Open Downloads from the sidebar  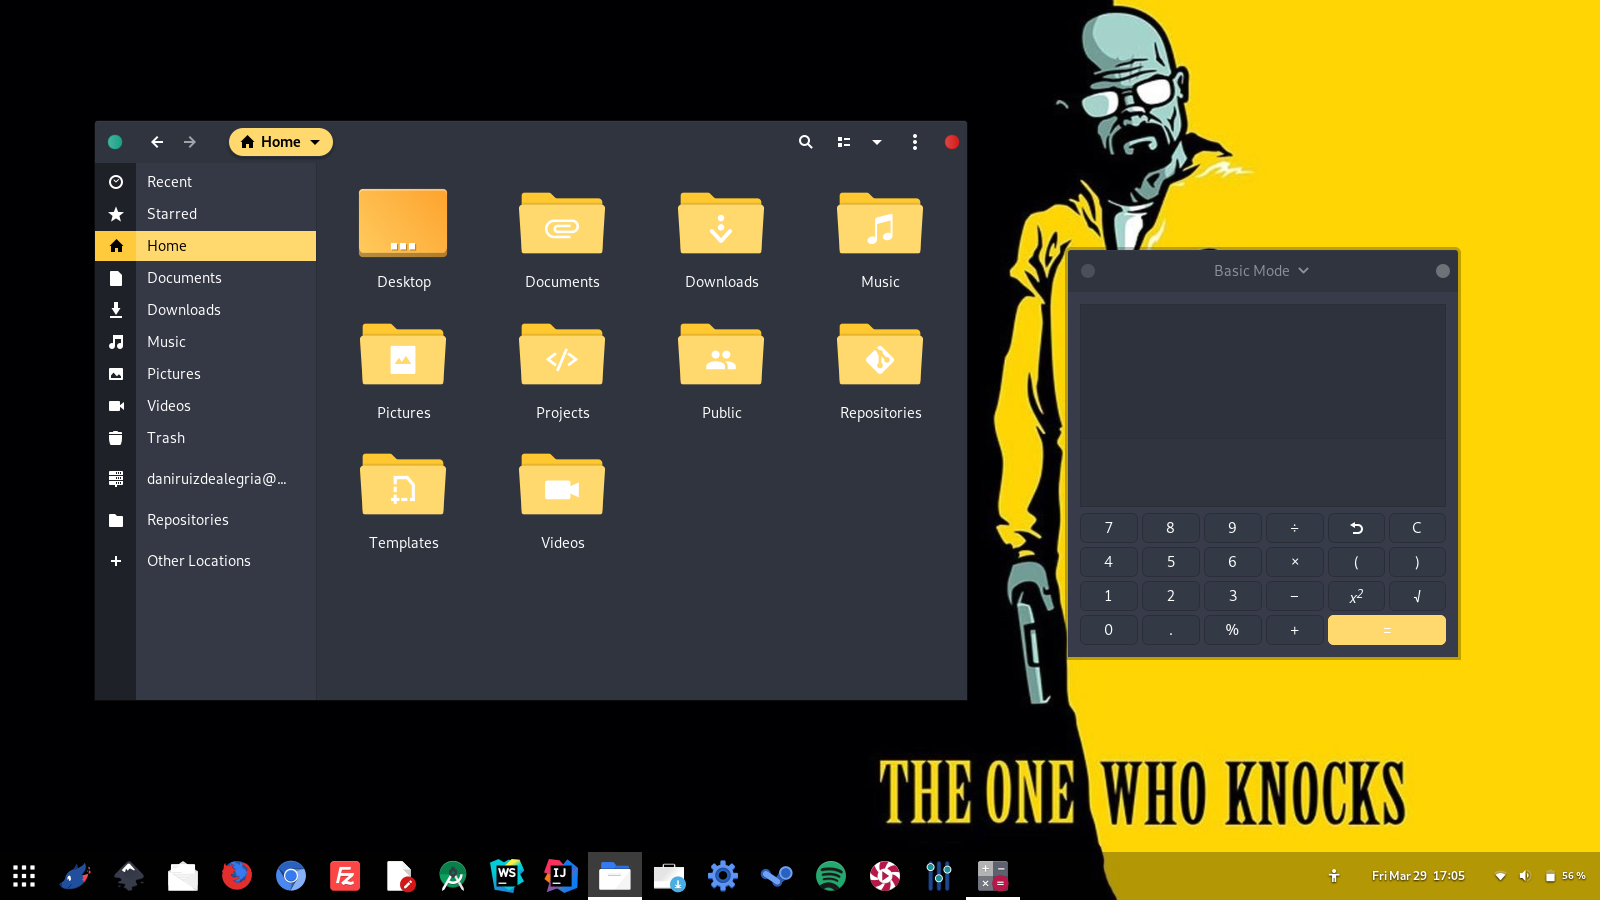tap(206, 310)
